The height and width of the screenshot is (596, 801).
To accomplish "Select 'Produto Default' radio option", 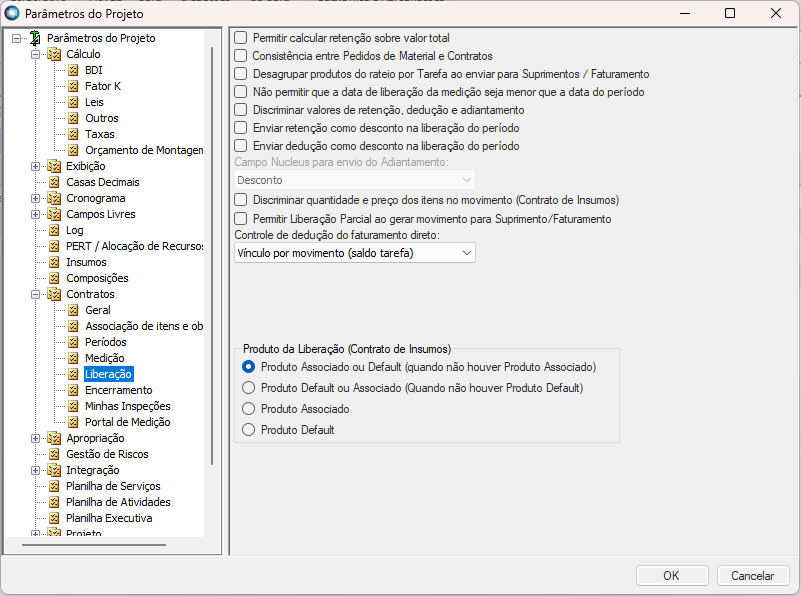I will (x=249, y=430).
